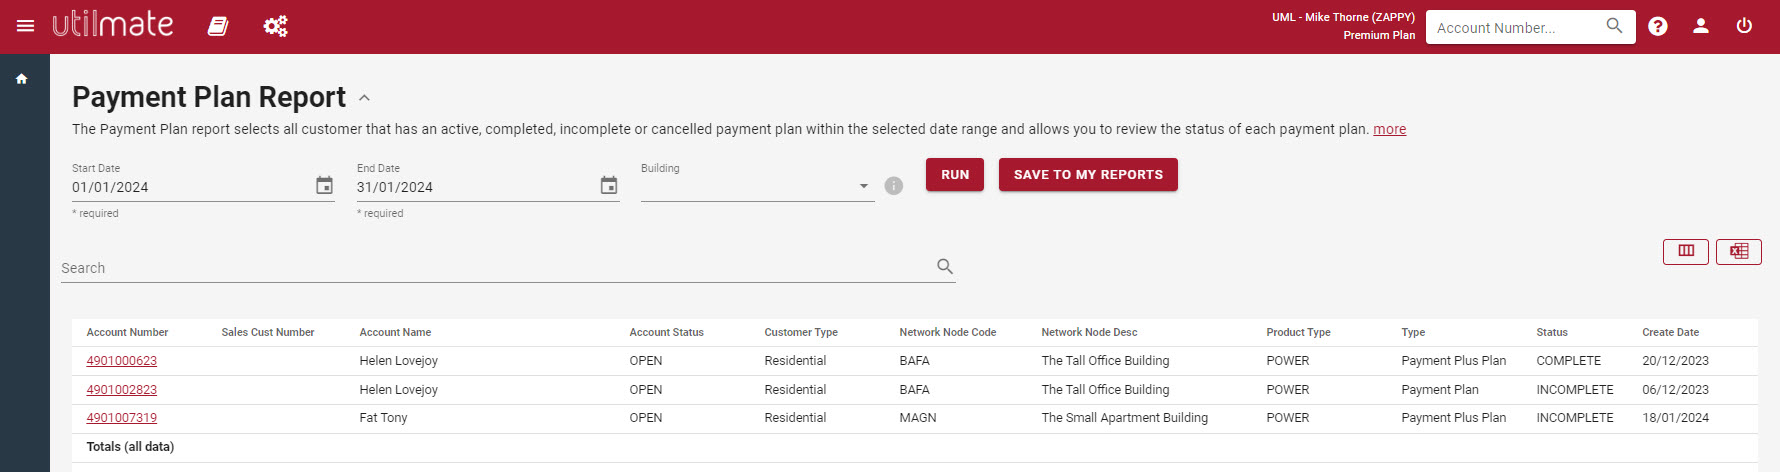The image size is (1780, 472).
Task: Sort by Account Name column header
Action: pyautogui.click(x=395, y=332)
